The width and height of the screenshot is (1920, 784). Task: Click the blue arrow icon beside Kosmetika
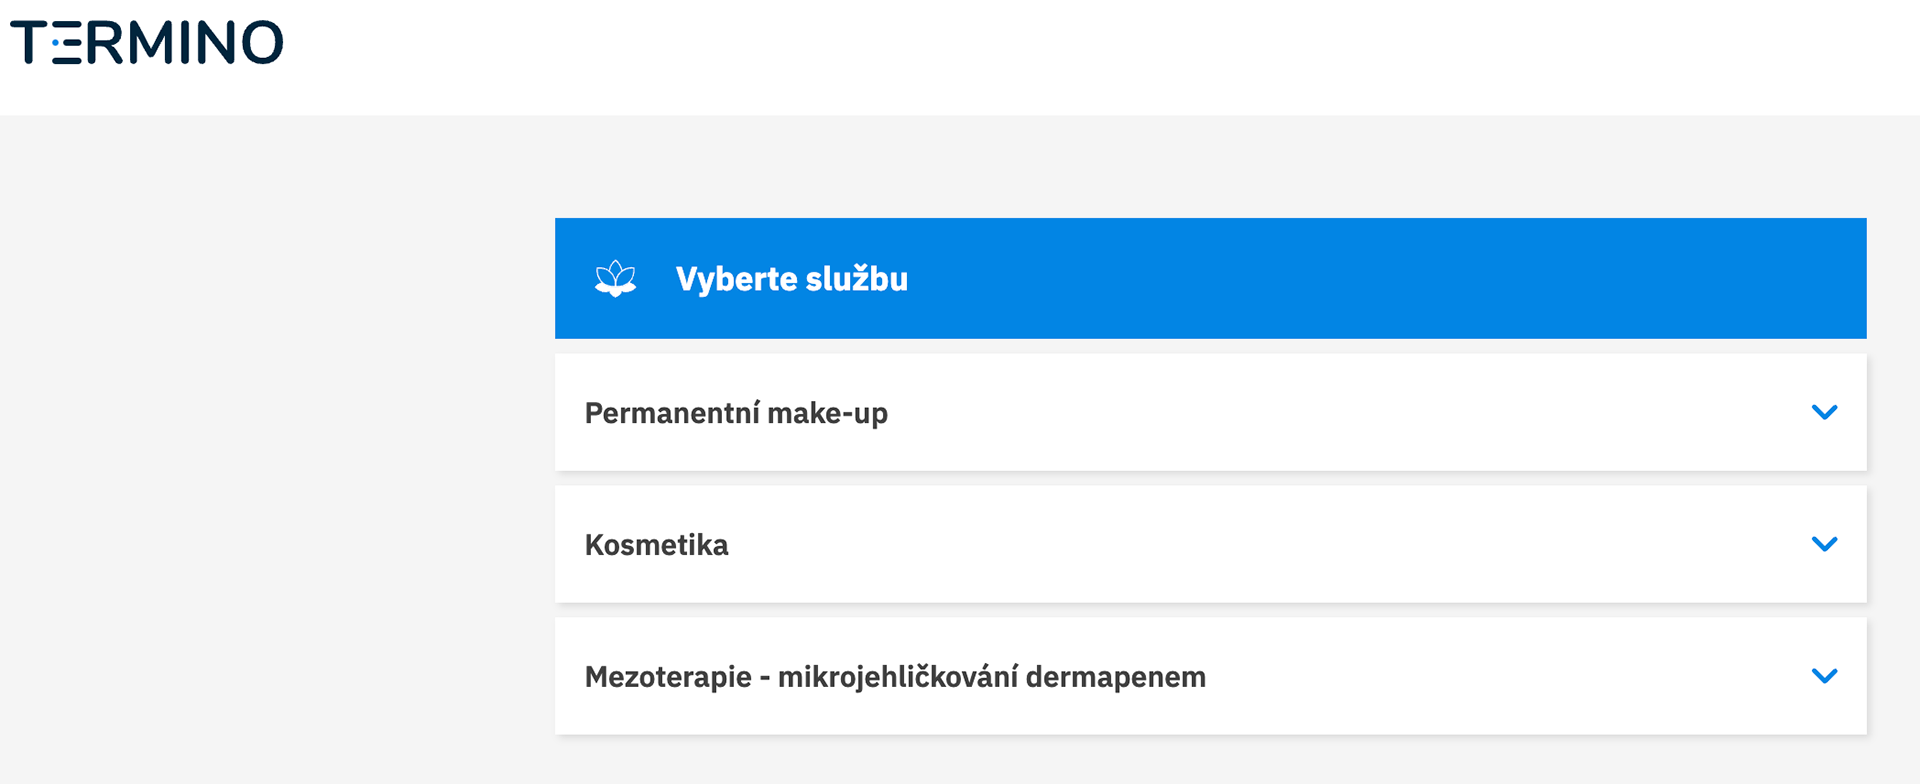click(x=1824, y=545)
